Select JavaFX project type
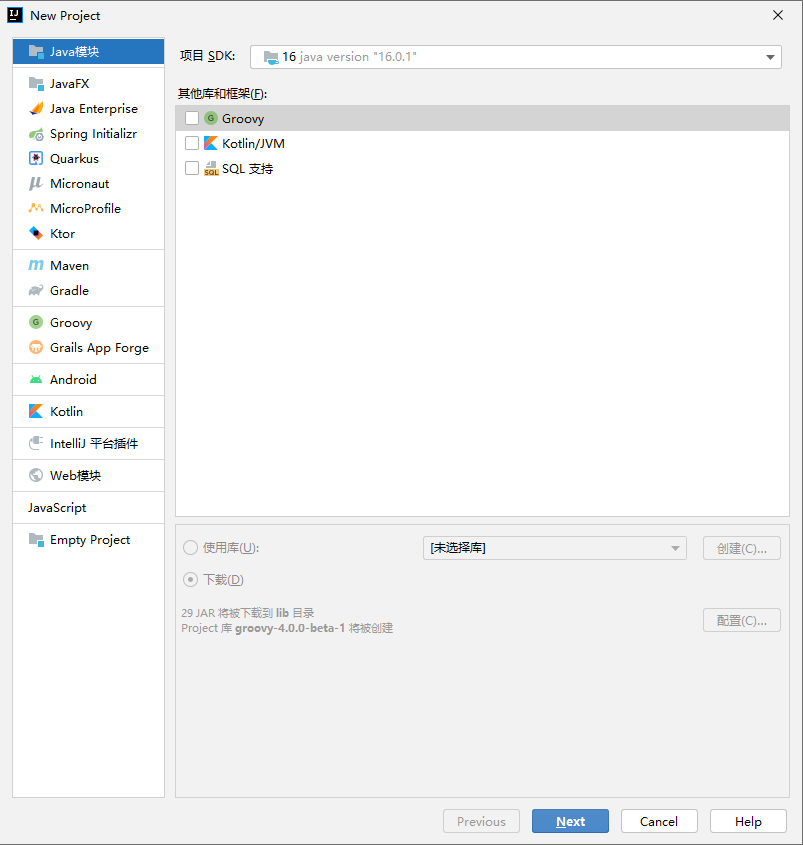 88,84
